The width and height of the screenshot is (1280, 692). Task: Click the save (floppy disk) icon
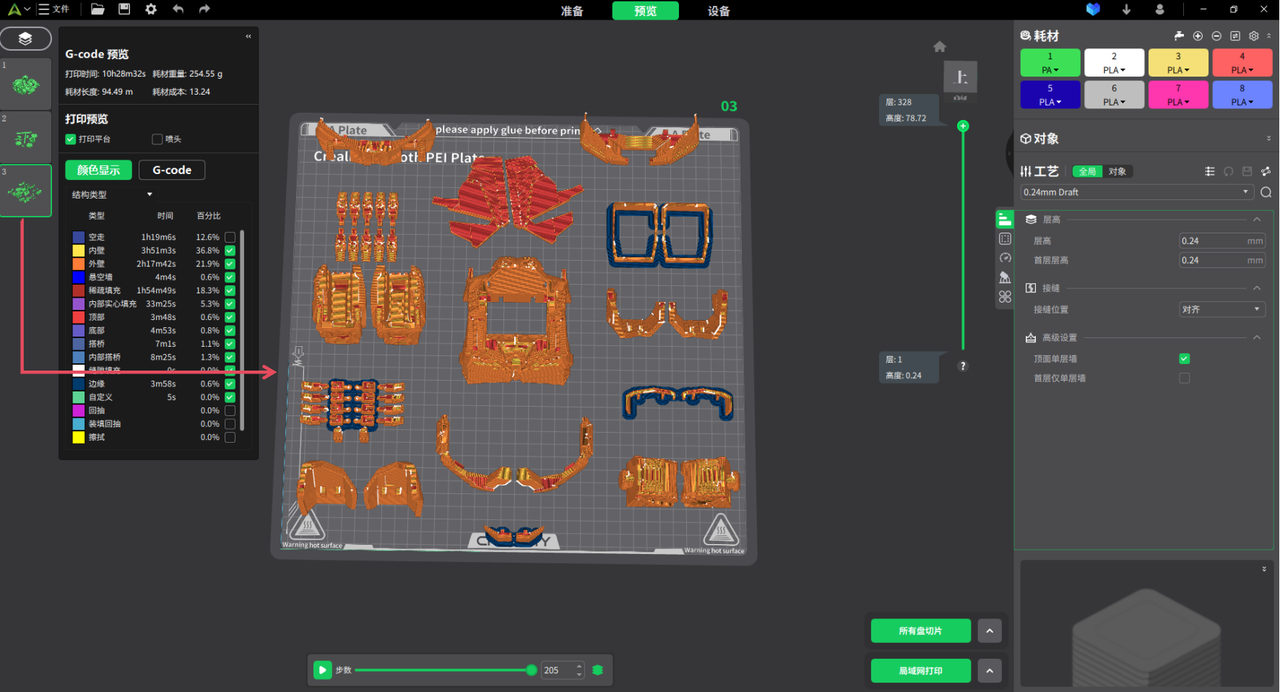[x=124, y=9]
